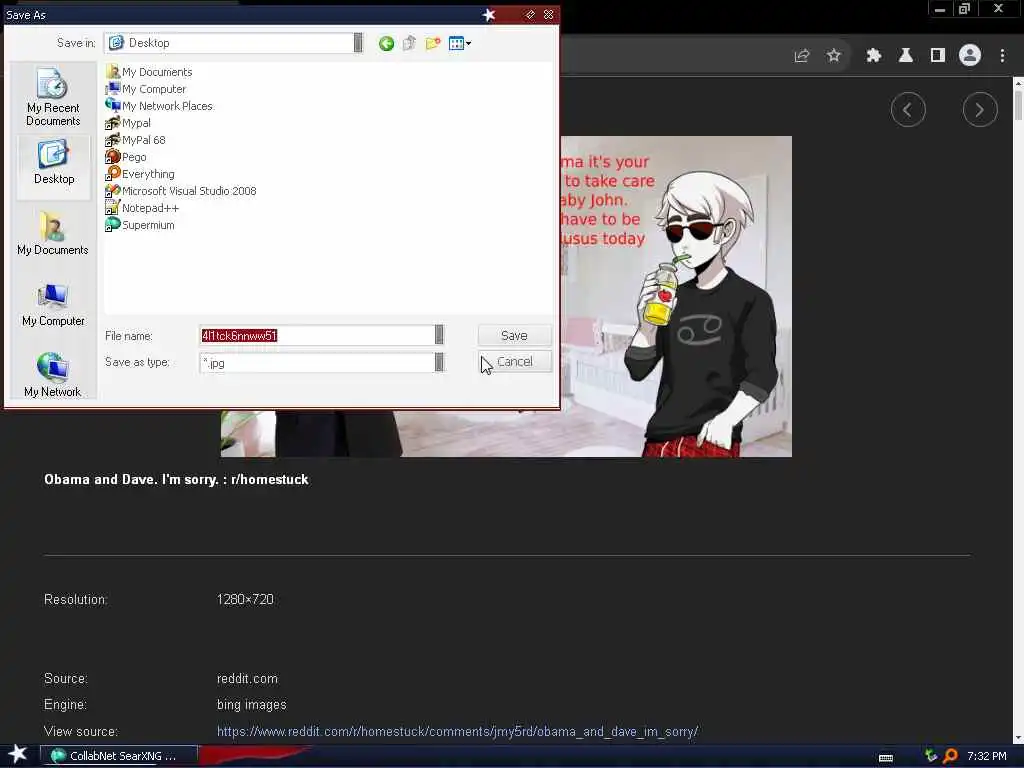The image size is (1024, 768).
Task: Click the network tray icon
Action: pos(931,756)
